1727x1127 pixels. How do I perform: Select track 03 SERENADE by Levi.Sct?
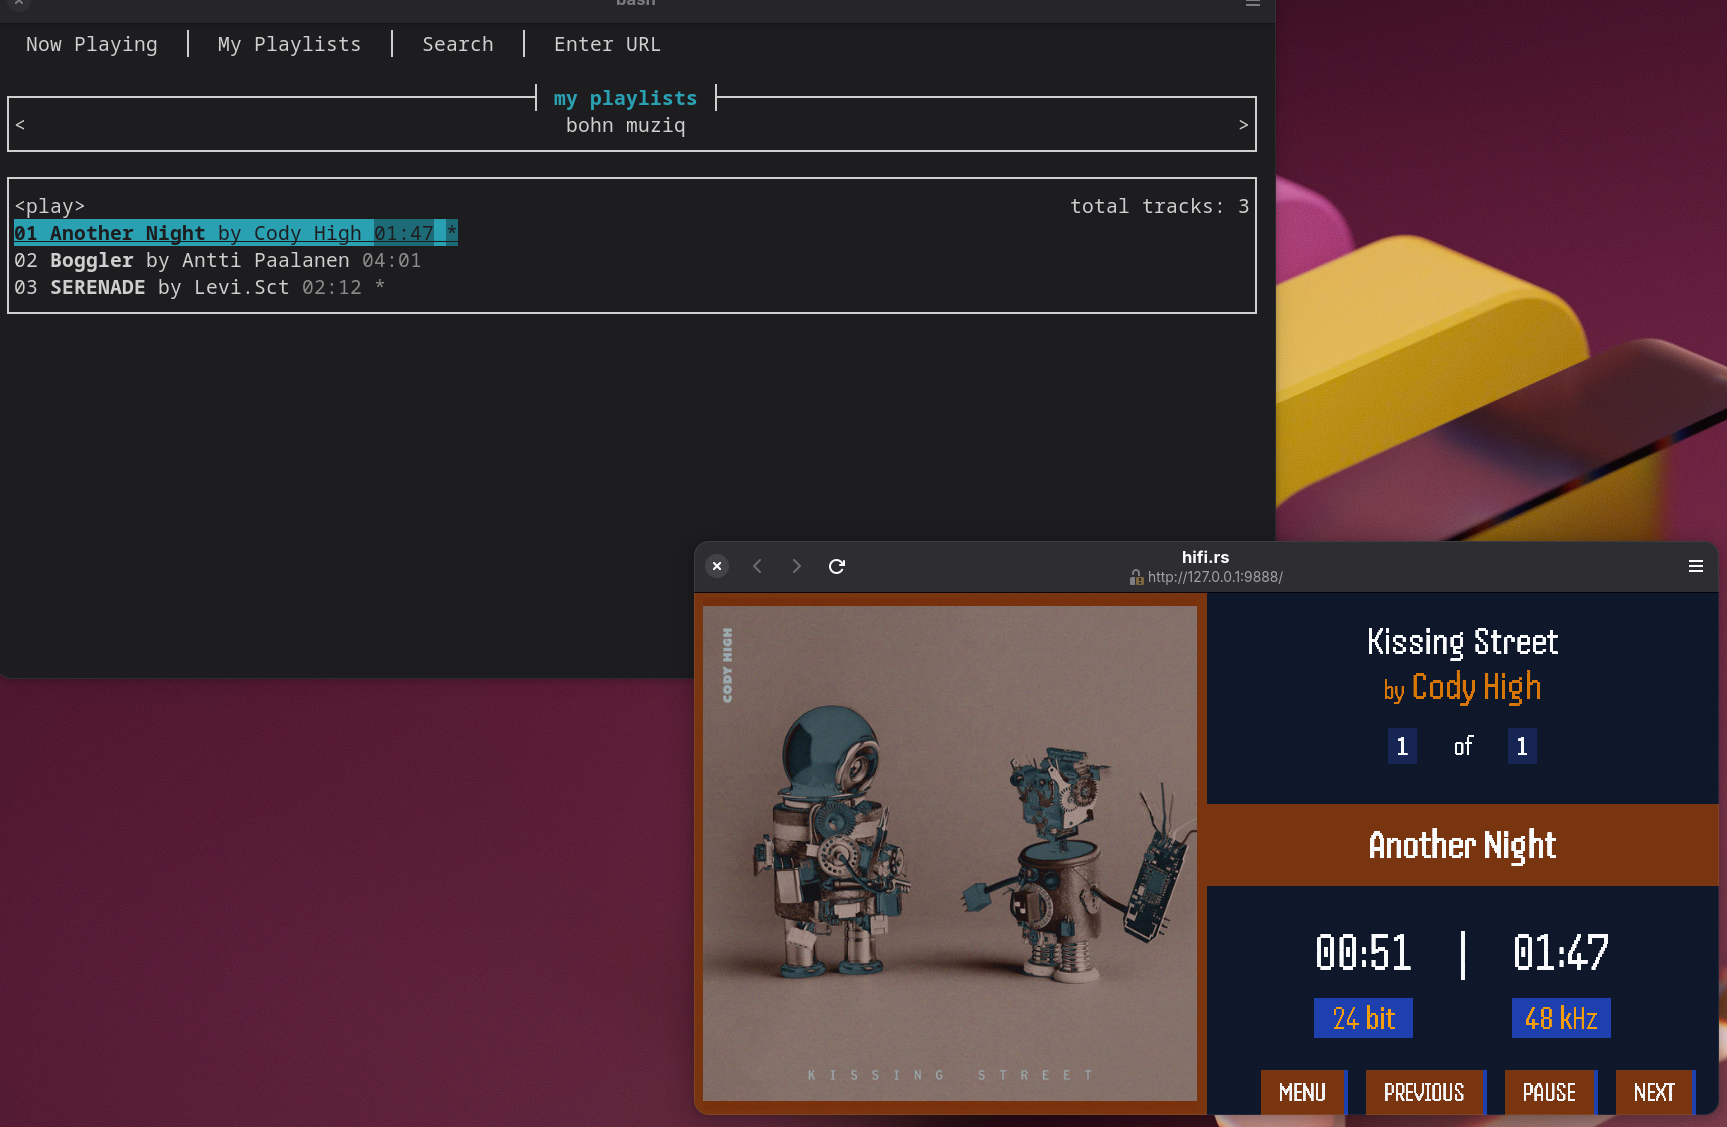pyautogui.click(x=199, y=287)
